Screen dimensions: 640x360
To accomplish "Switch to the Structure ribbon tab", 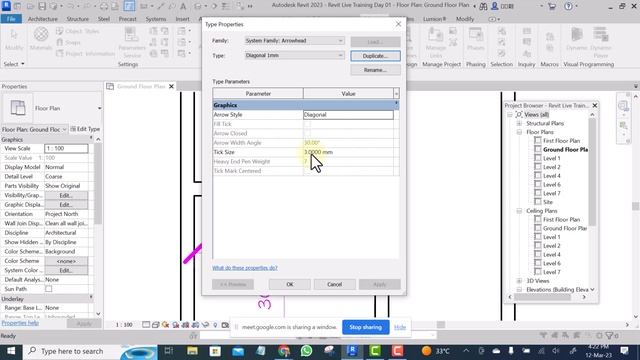I will pos(77,19).
